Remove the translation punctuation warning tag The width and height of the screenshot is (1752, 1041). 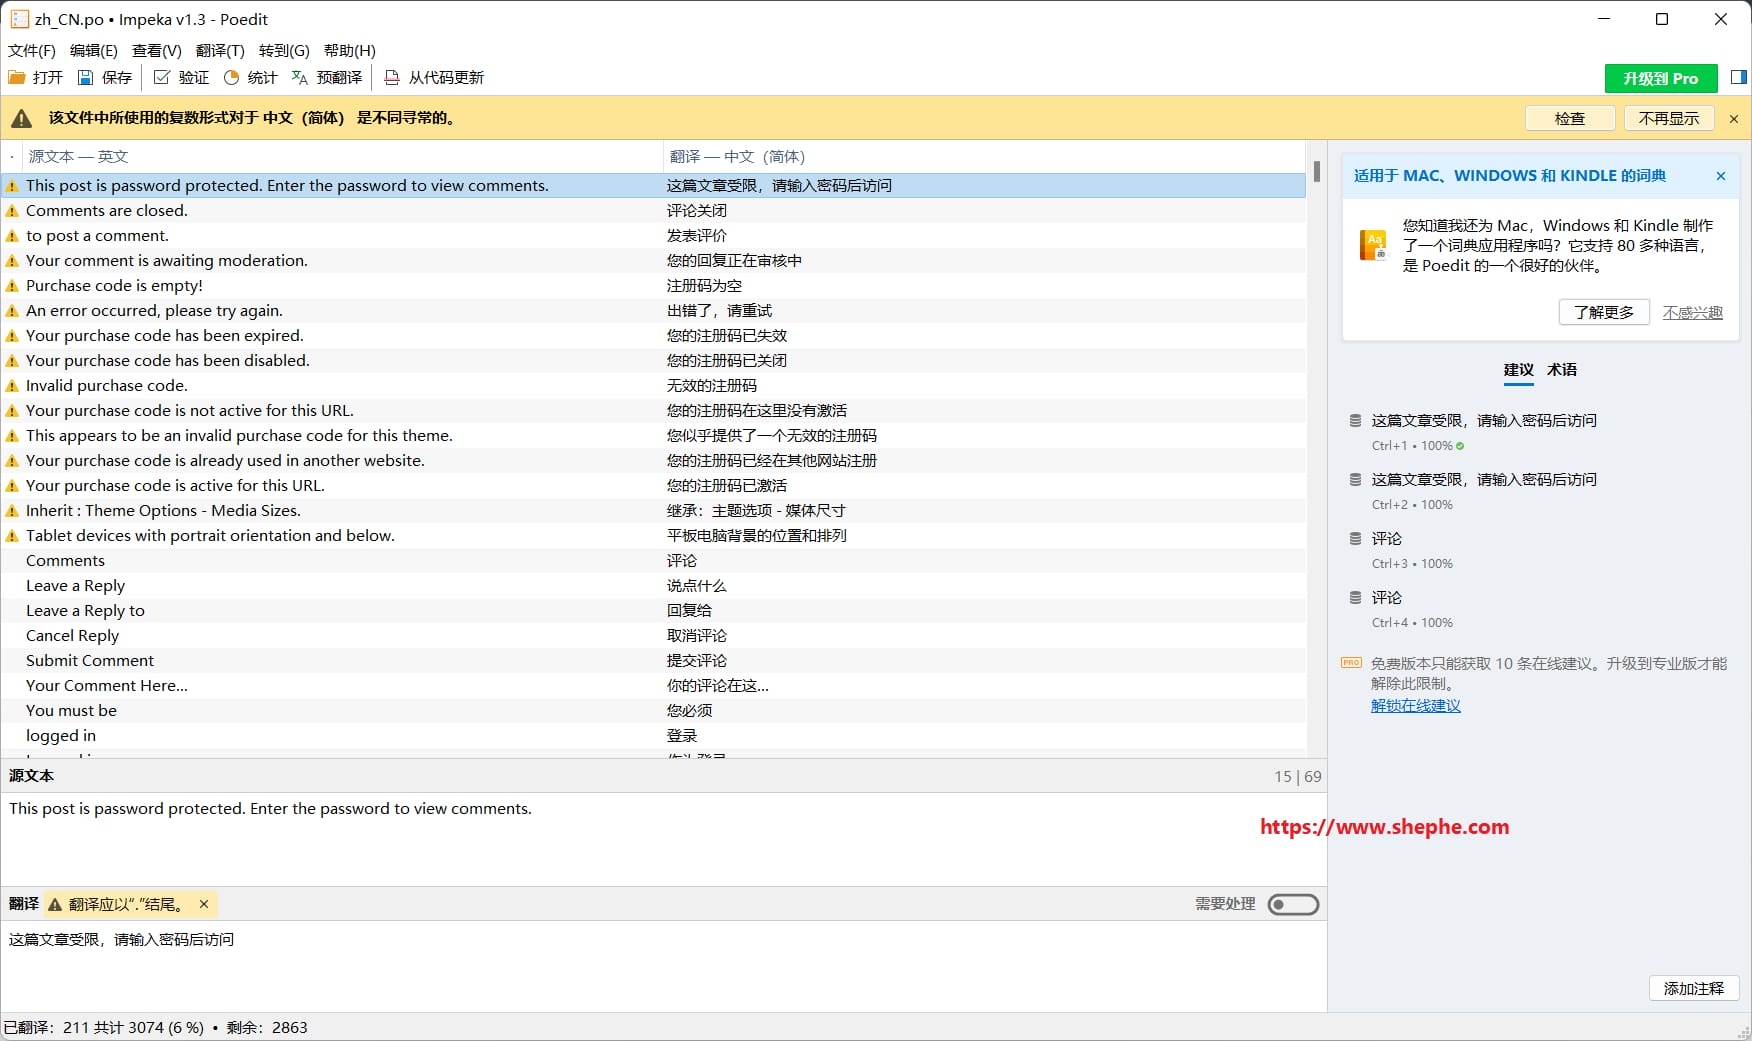(204, 904)
